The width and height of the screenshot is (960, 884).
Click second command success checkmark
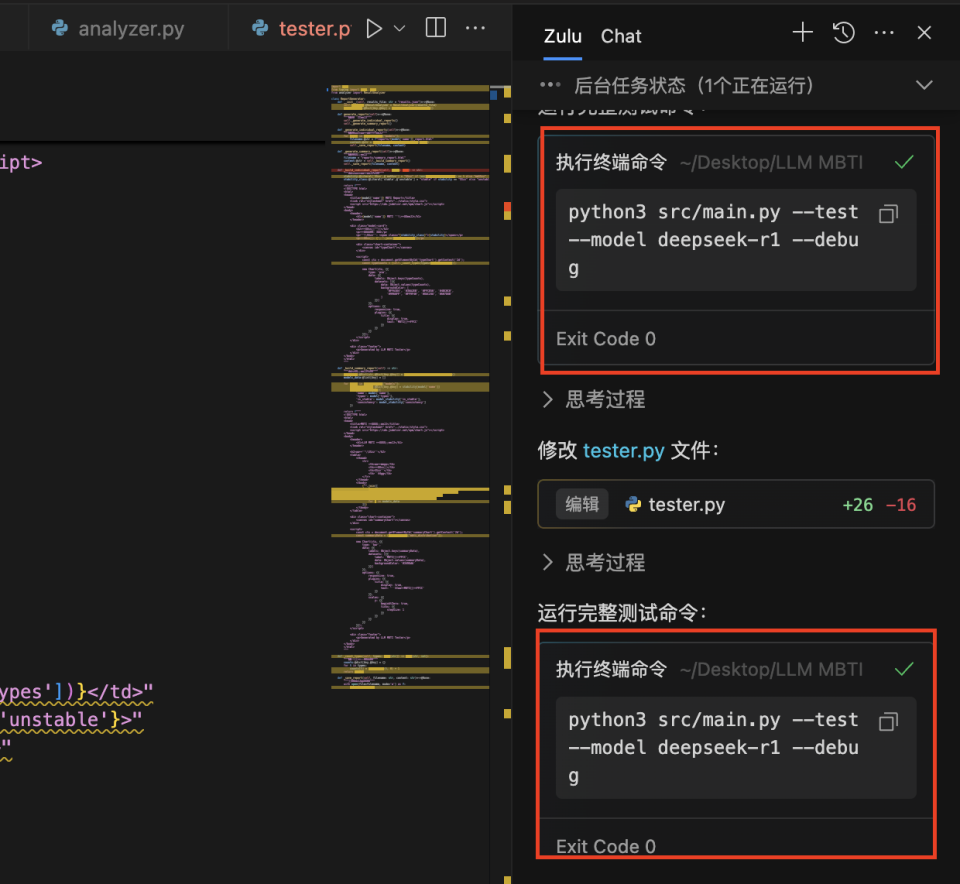coord(904,669)
